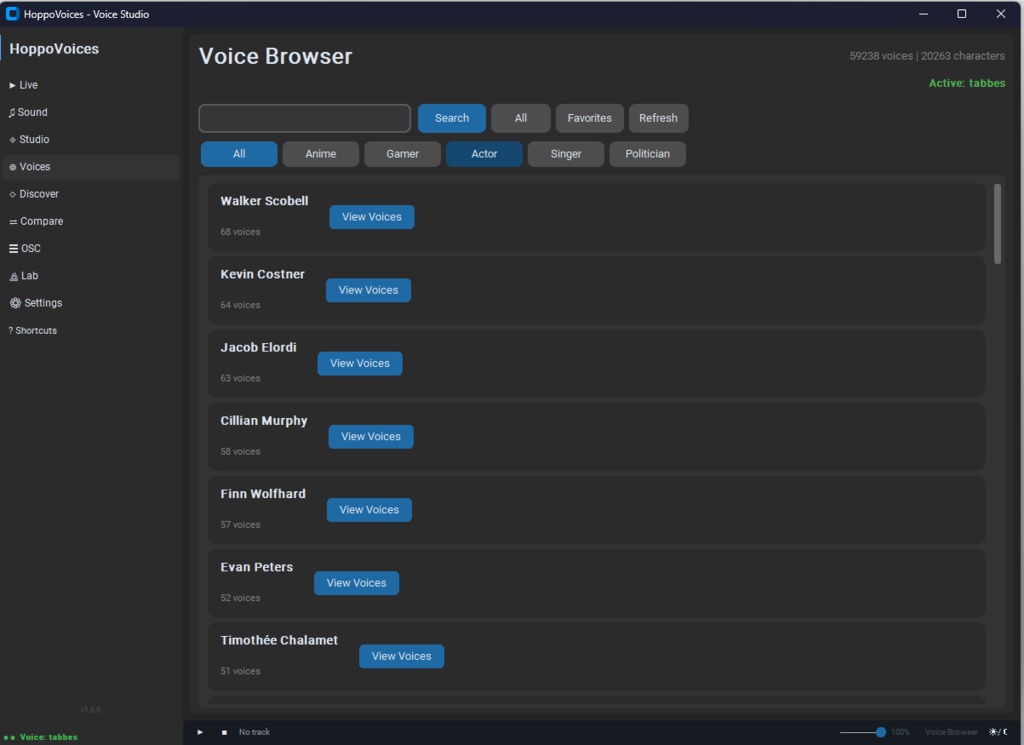Click the 'Cillian Murphy' name text

pyautogui.click(x=264, y=420)
